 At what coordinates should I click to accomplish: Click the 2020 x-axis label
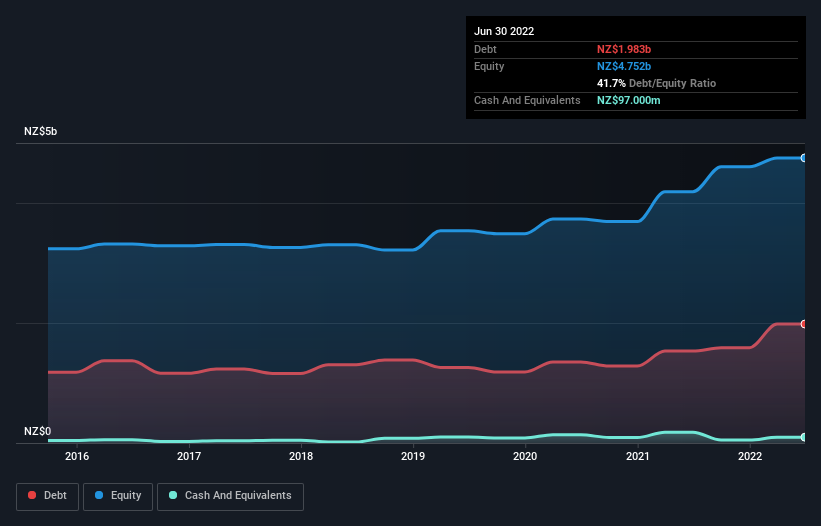525,456
